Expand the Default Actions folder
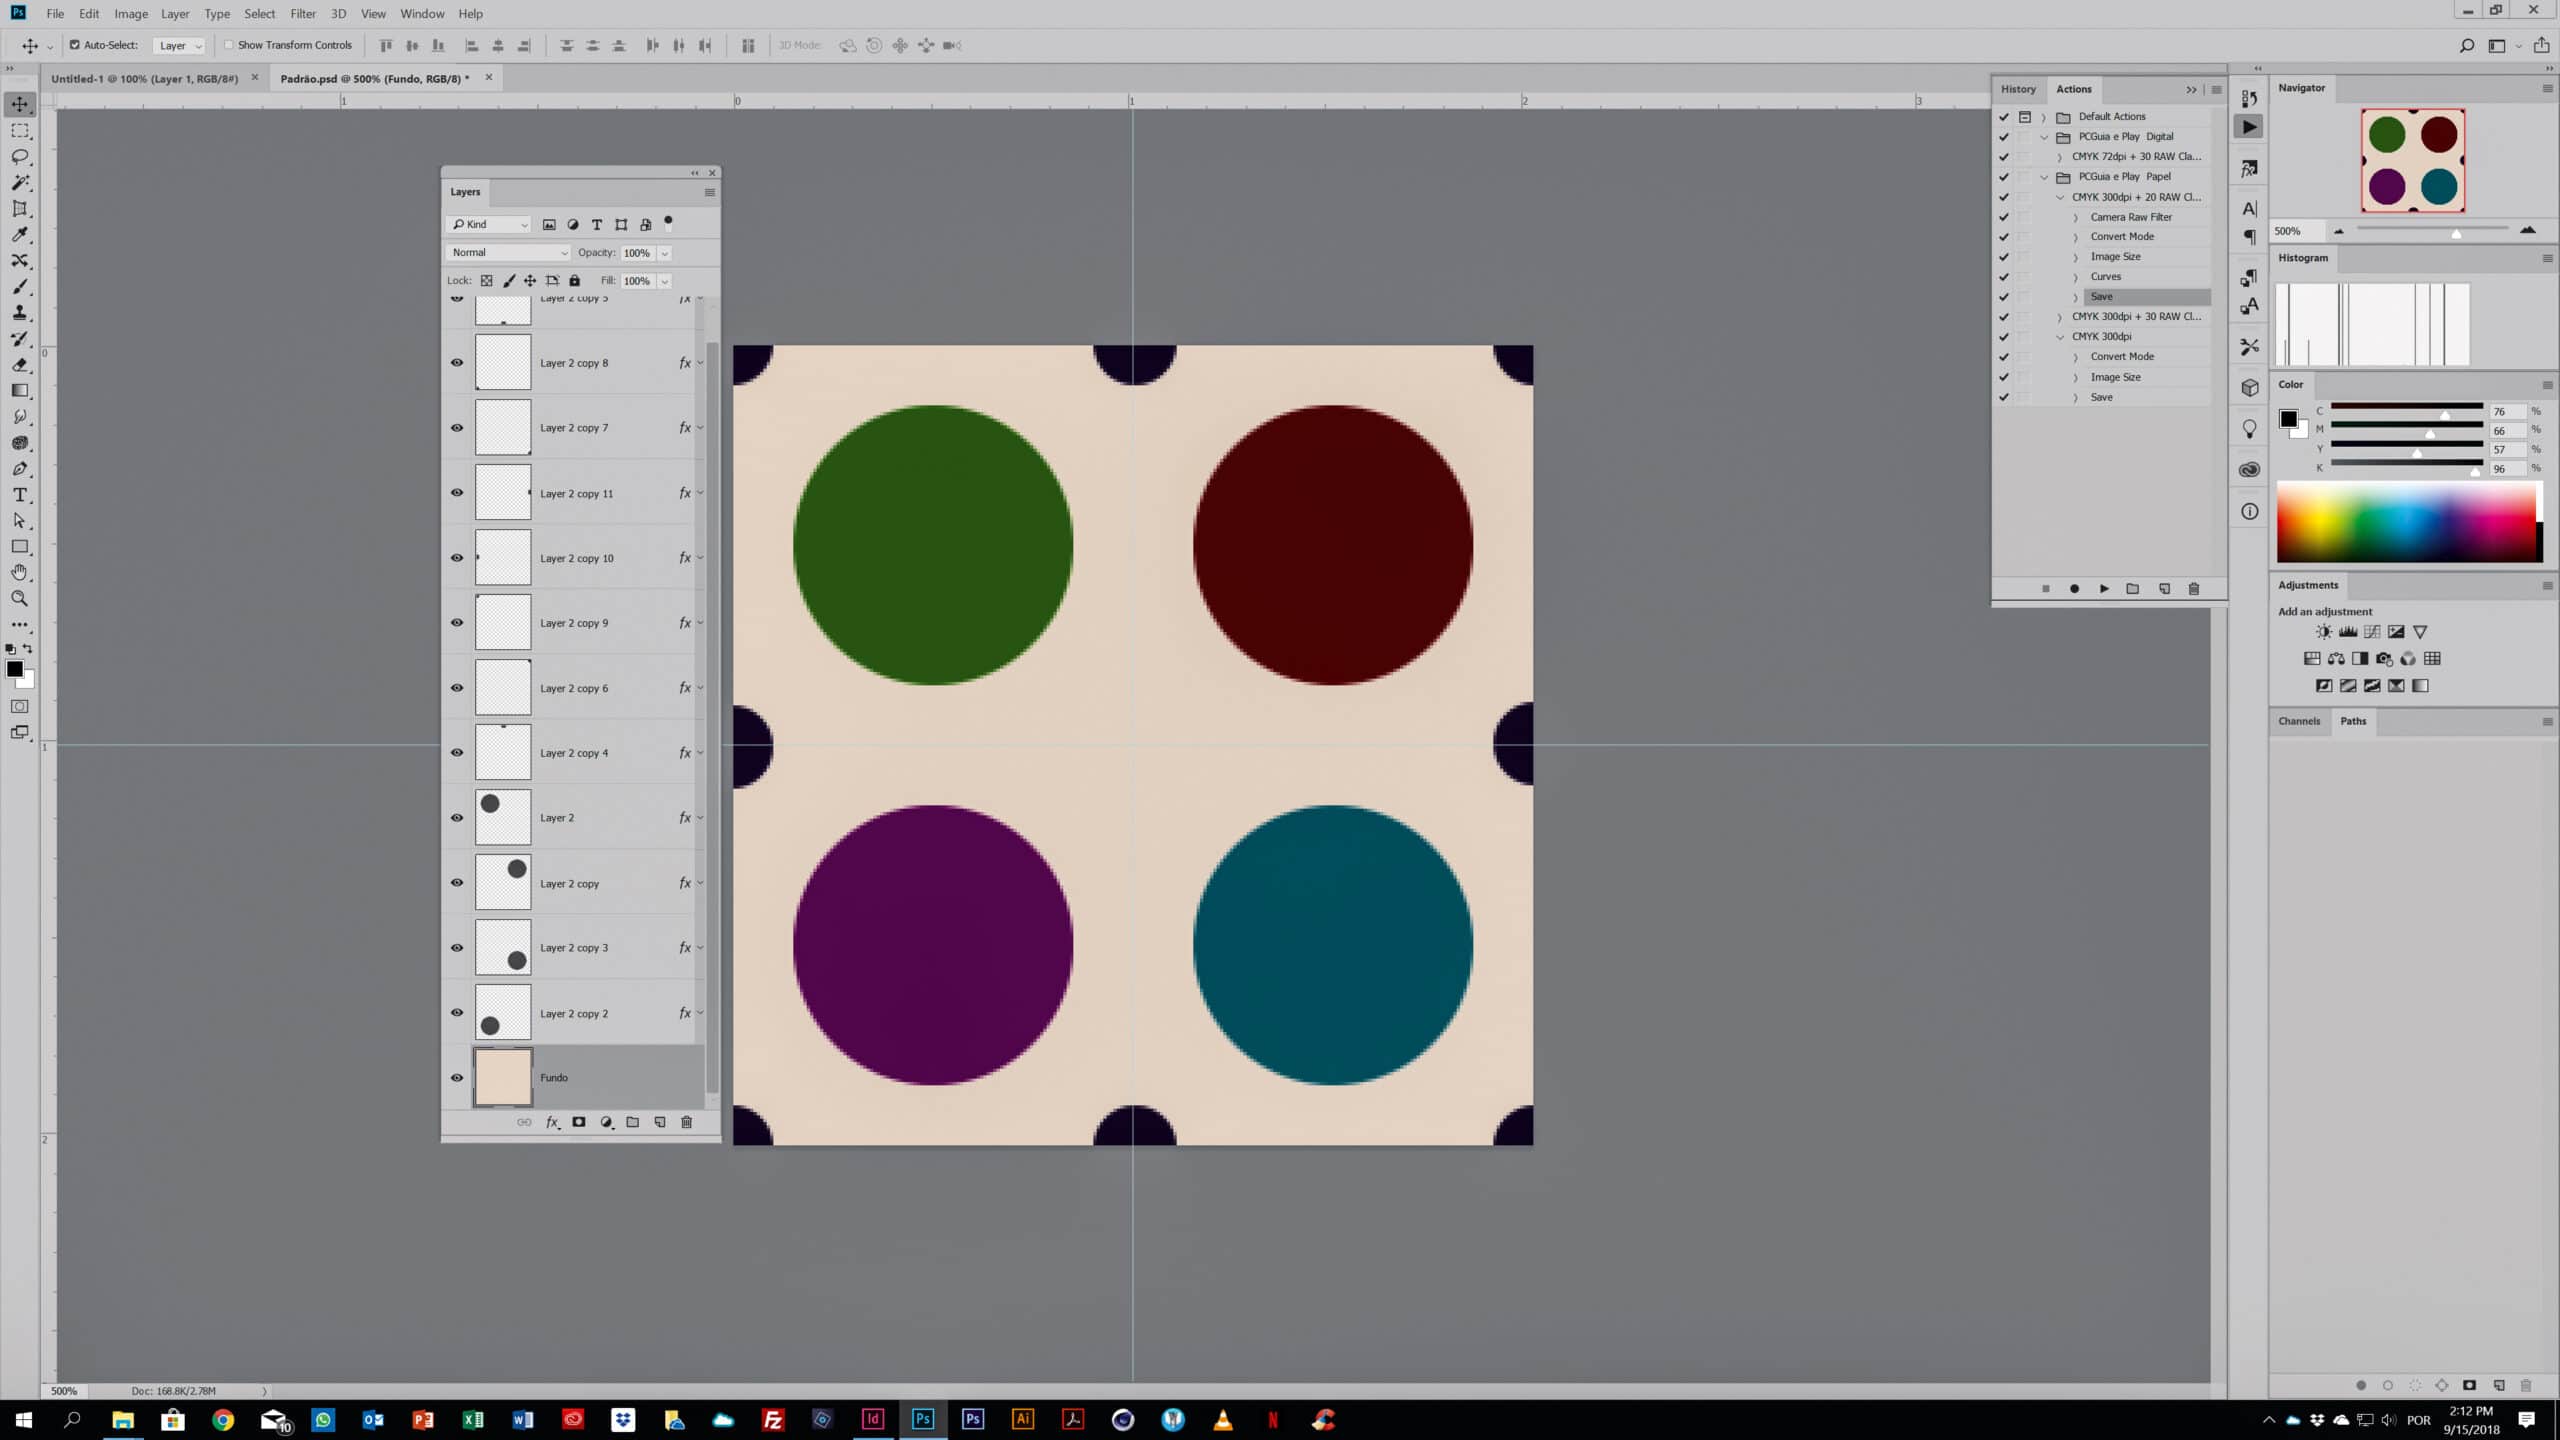This screenshot has height=1440, width=2560. tap(2044, 117)
